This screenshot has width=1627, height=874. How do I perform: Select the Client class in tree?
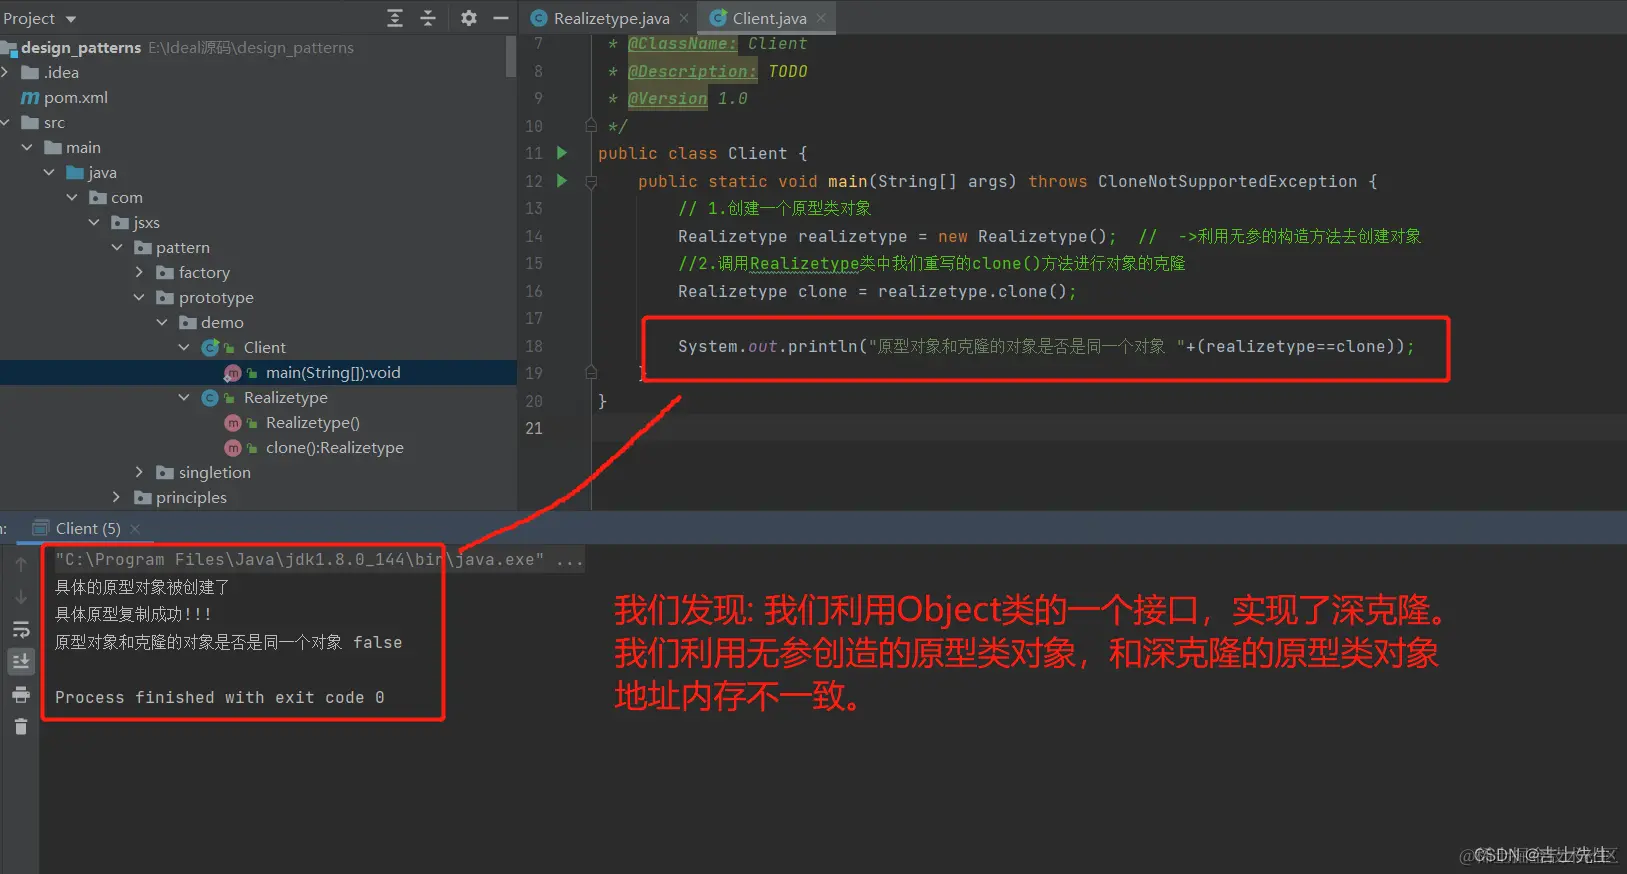(x=265, y=347)
